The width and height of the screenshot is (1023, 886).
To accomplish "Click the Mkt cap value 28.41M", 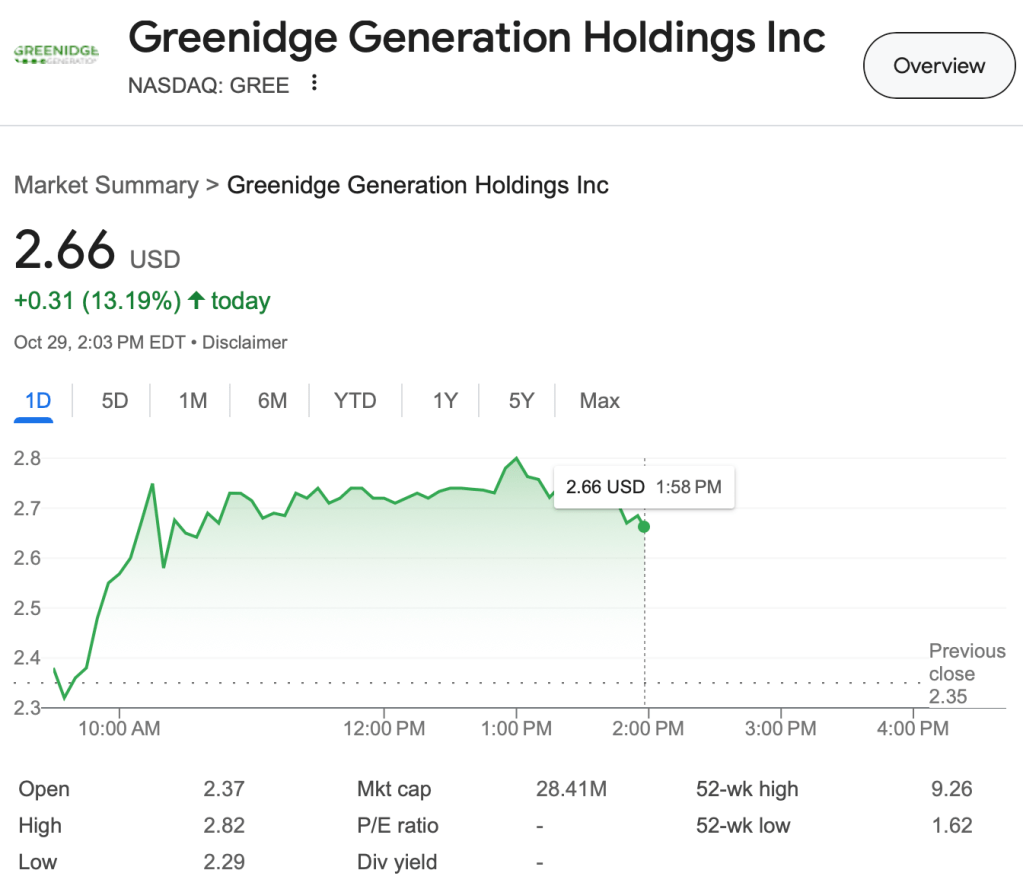I will point(571,789).
